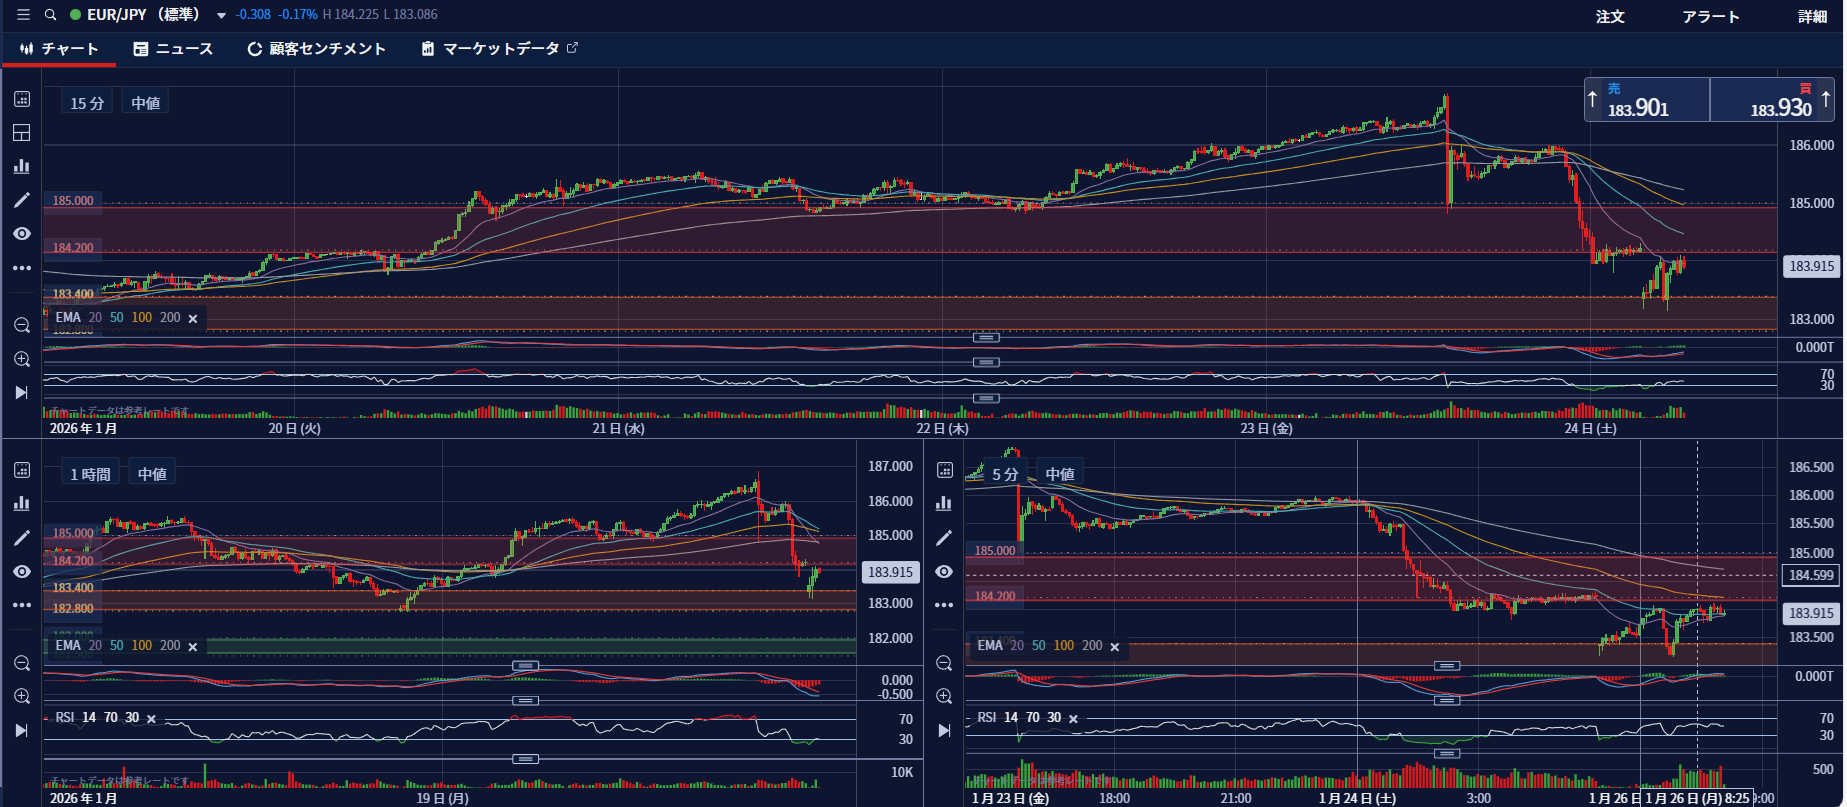Zoom in on the 1時間 chart
The width and height of the screenshot is (1847, 807).
[x=22, y=696]
